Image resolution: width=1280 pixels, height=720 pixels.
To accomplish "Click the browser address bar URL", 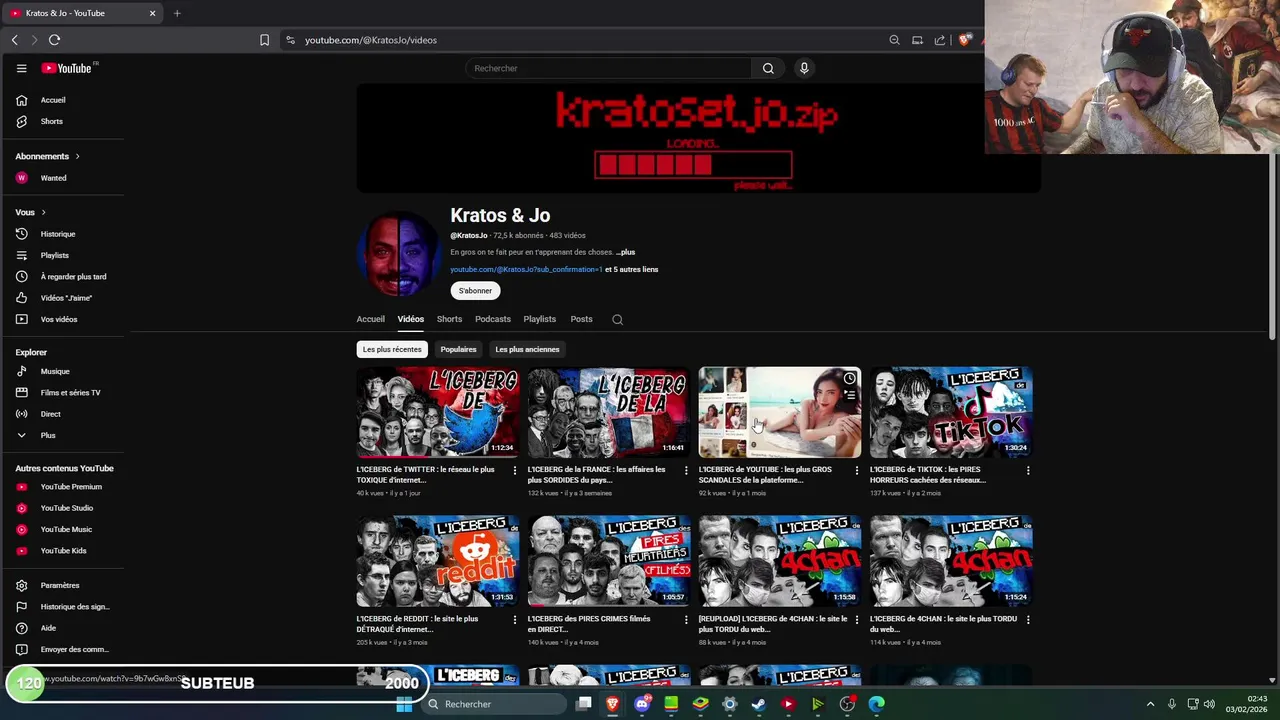I will 370,40.
